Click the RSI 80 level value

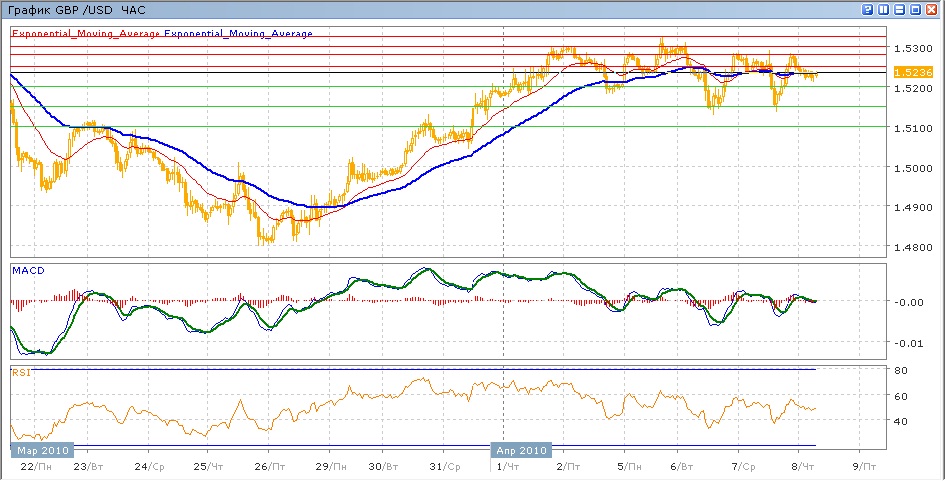tap(900, 371)
